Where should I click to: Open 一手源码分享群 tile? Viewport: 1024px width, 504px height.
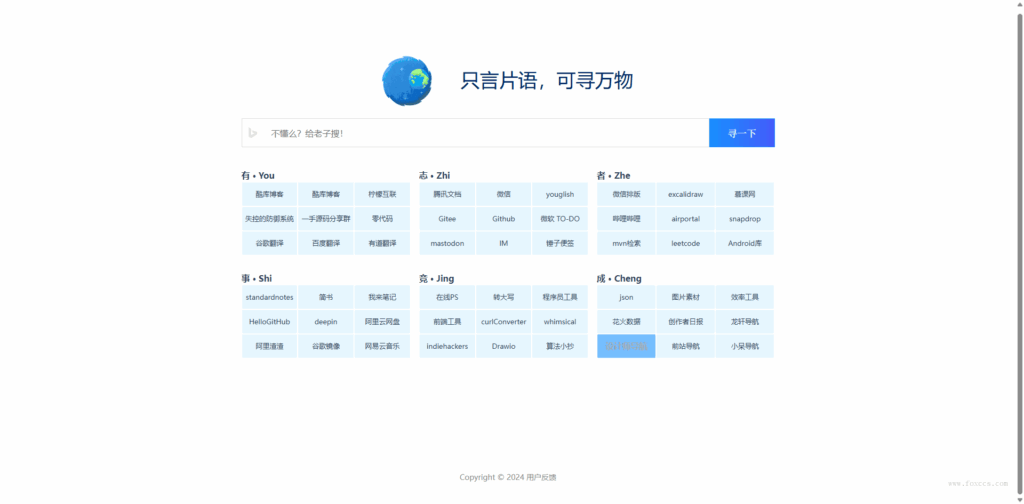[326, 219]
